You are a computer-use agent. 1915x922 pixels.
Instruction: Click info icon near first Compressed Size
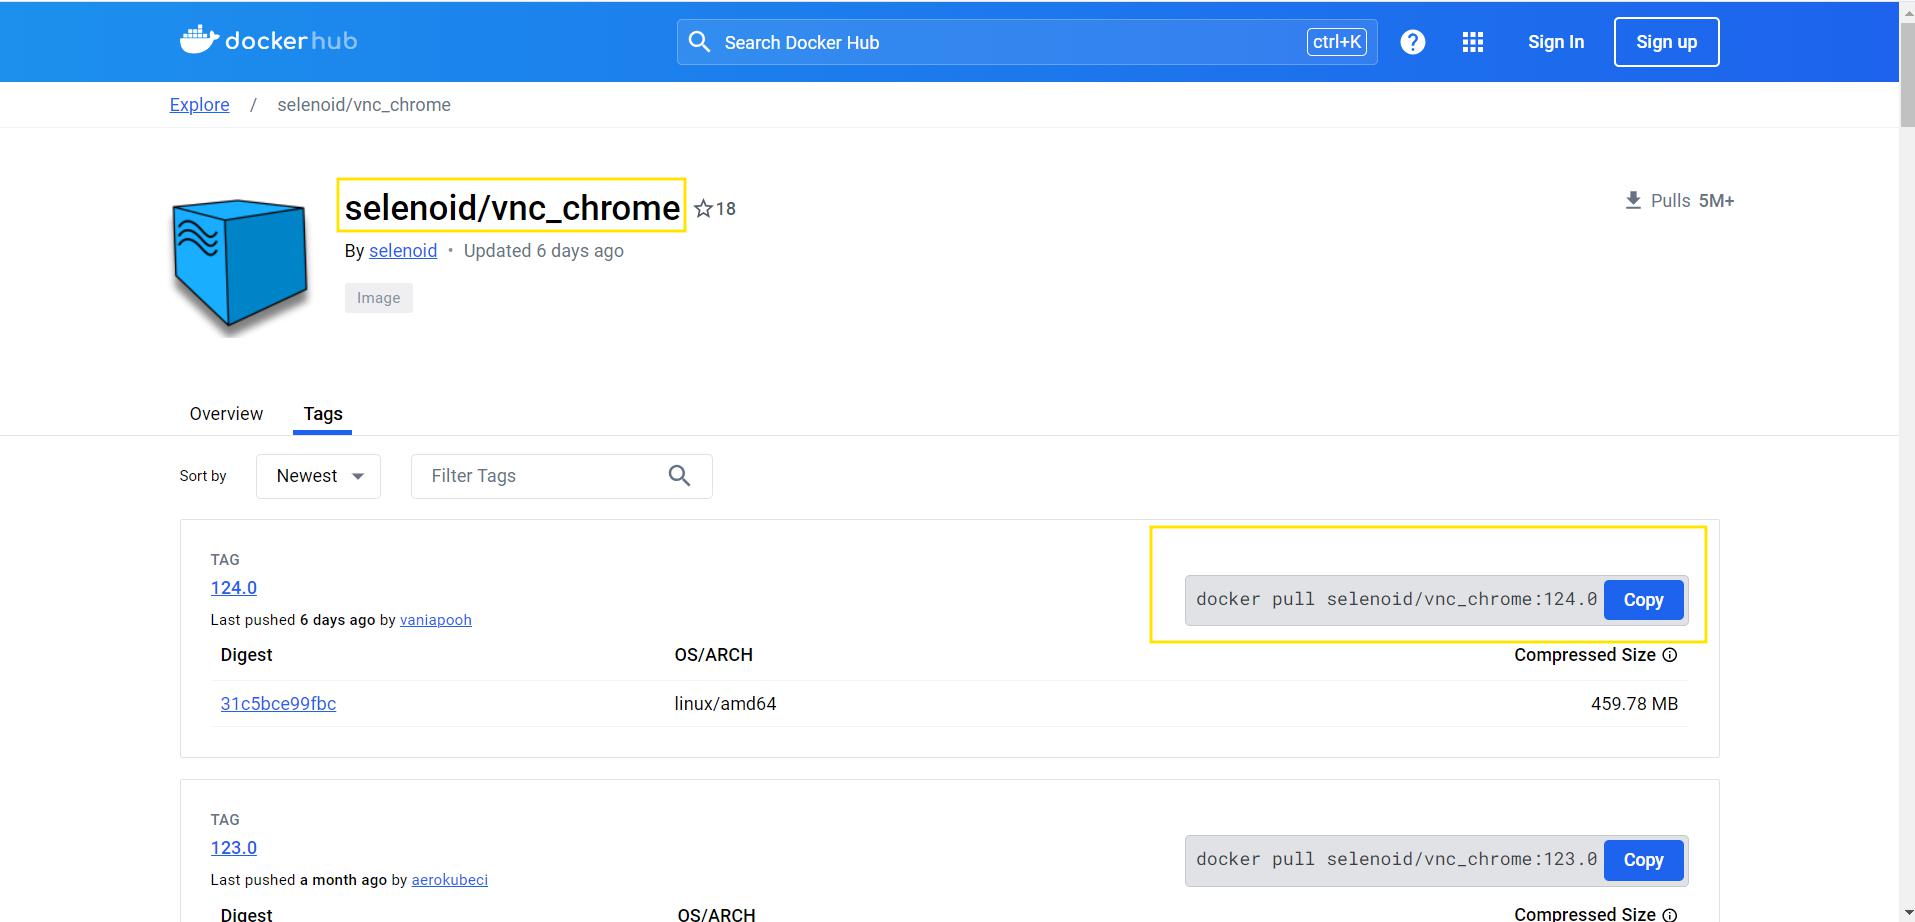click(x=1669, y=655)
